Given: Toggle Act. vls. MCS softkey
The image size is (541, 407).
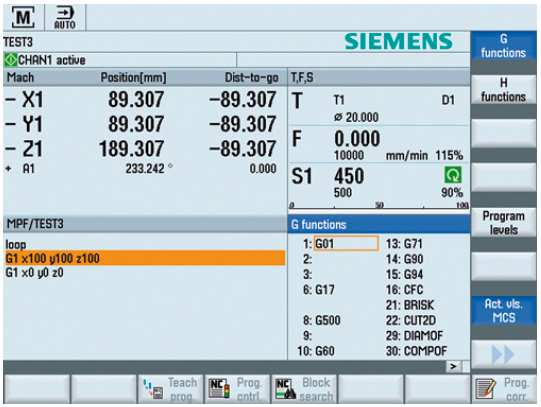Looking at the screenshot, I should pyautogui.click(x=503, y=311).
